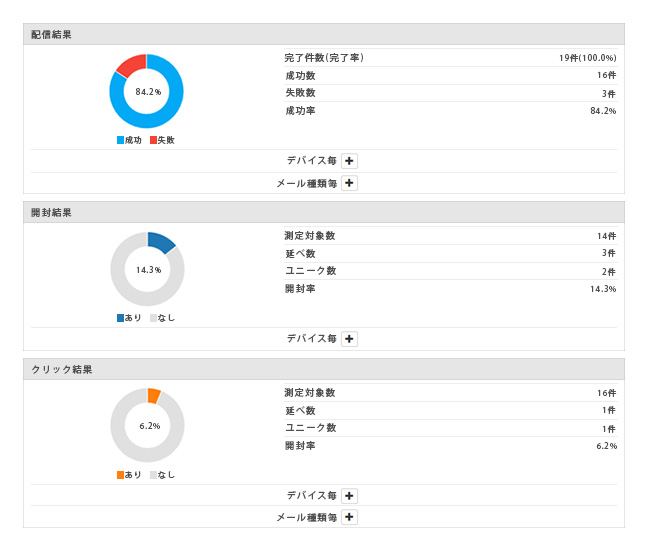
Task: Expand デバイス毎 in 配信結果 section
Action: coord(349,161)
